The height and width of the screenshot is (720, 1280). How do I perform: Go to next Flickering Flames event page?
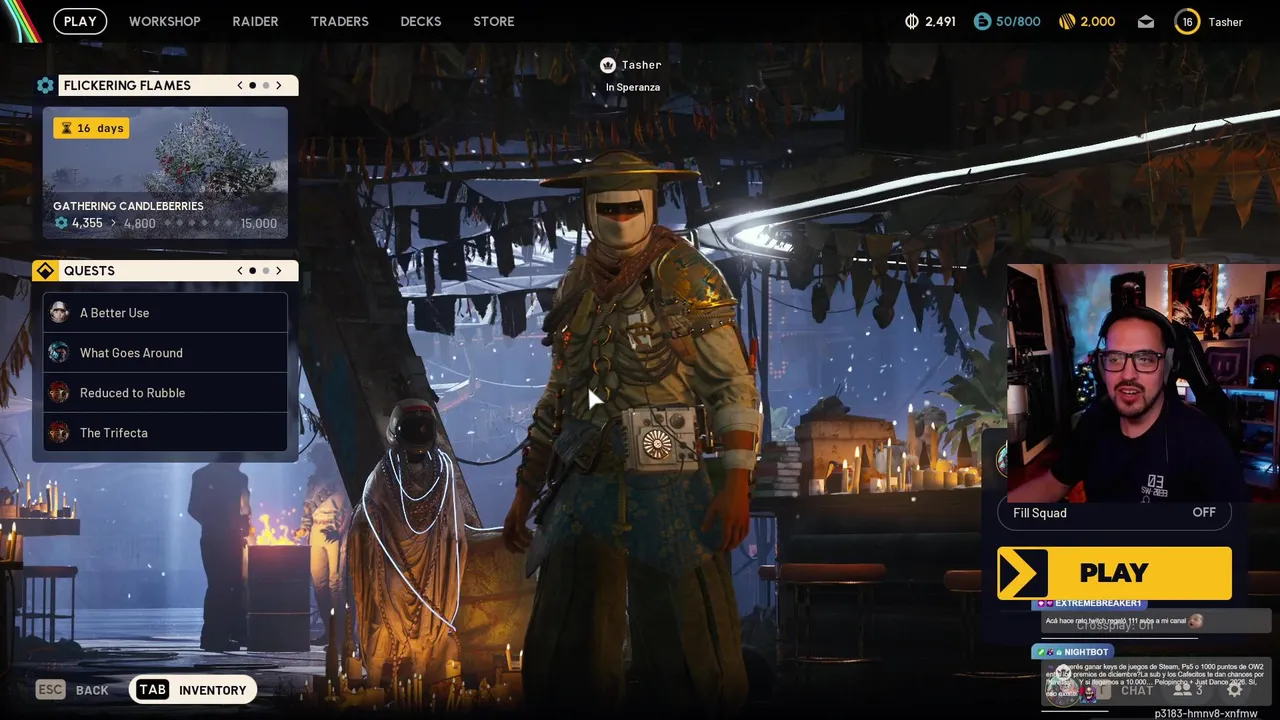point(279,86)
